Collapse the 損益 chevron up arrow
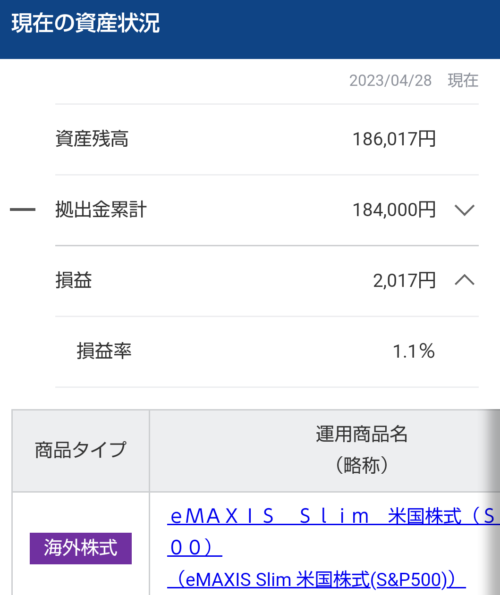 click(x=464, y=280)
